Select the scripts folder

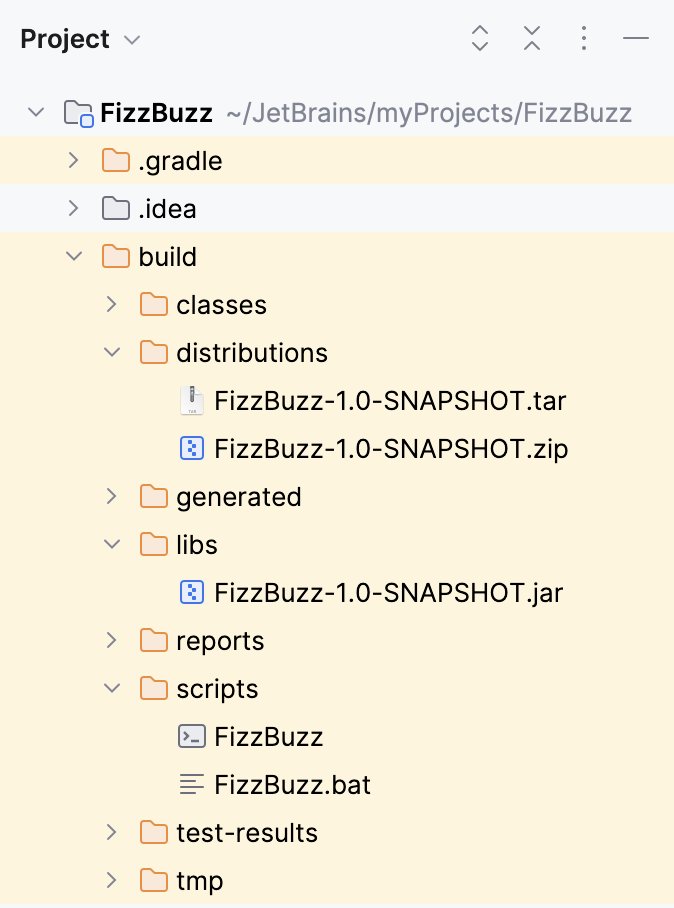[217, 688]
